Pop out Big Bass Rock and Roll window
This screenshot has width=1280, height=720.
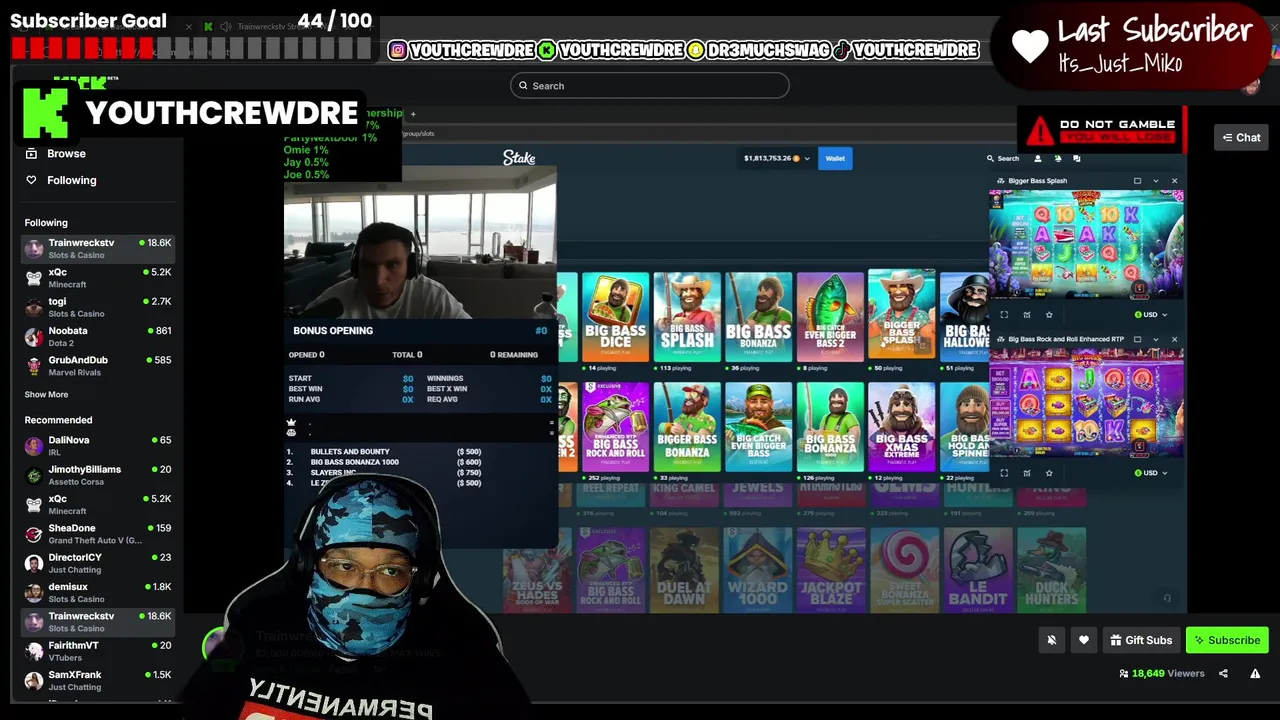[x=1137, y=340]
